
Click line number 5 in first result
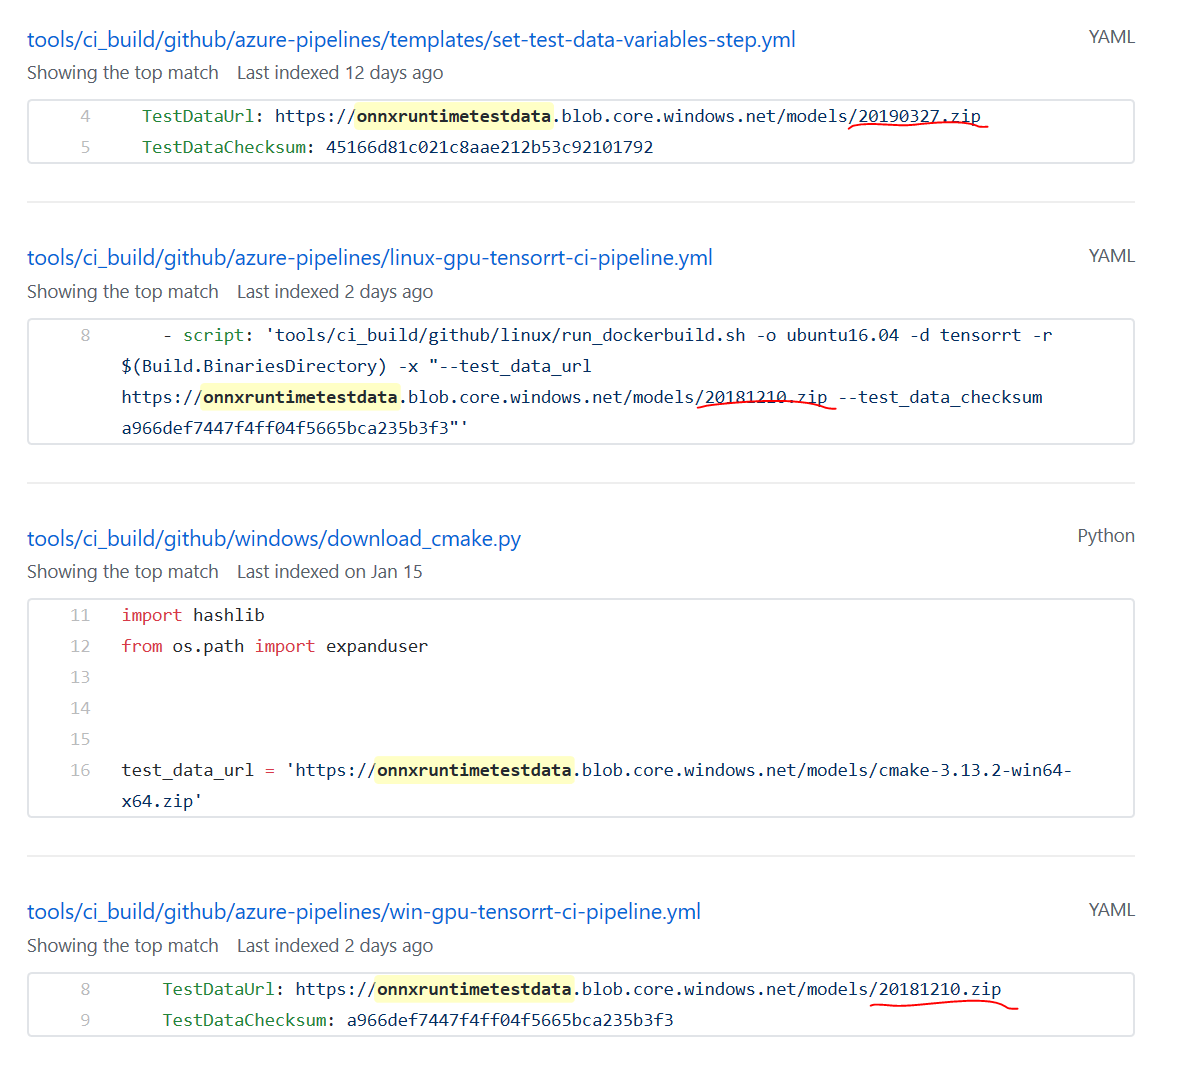coord(85,147)
